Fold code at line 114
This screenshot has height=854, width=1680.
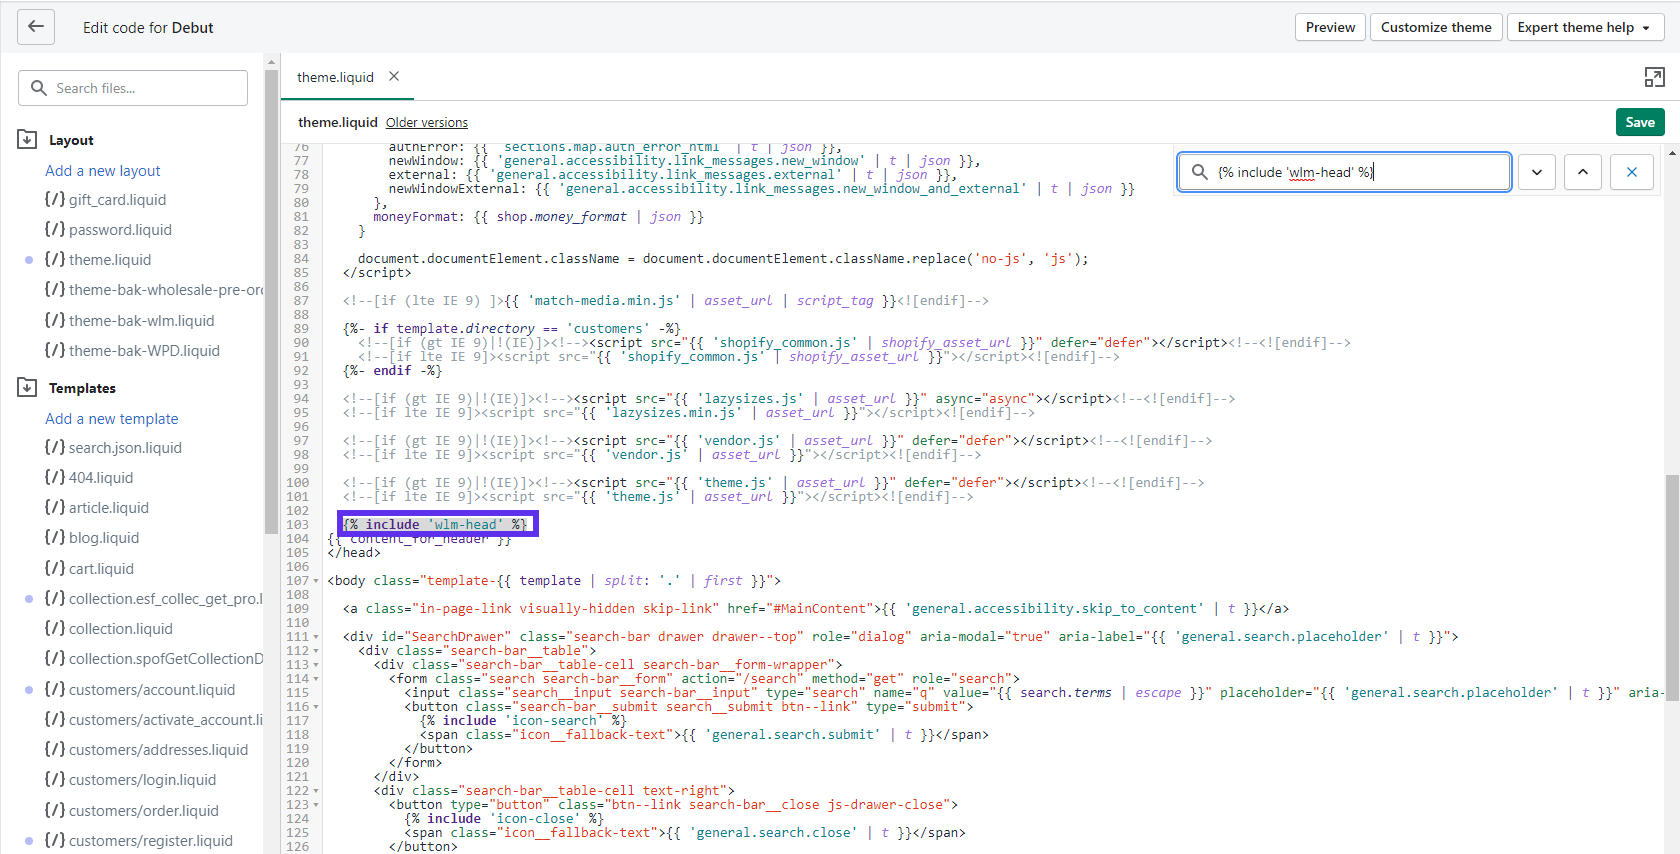316,679
